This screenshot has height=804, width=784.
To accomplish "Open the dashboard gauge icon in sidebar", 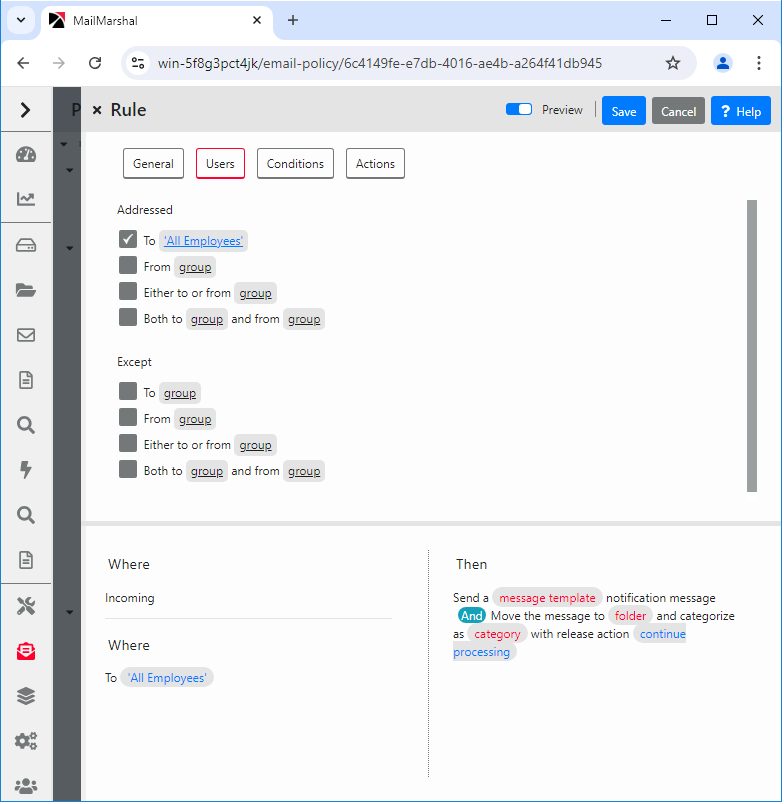I will (x=26, y=154).
